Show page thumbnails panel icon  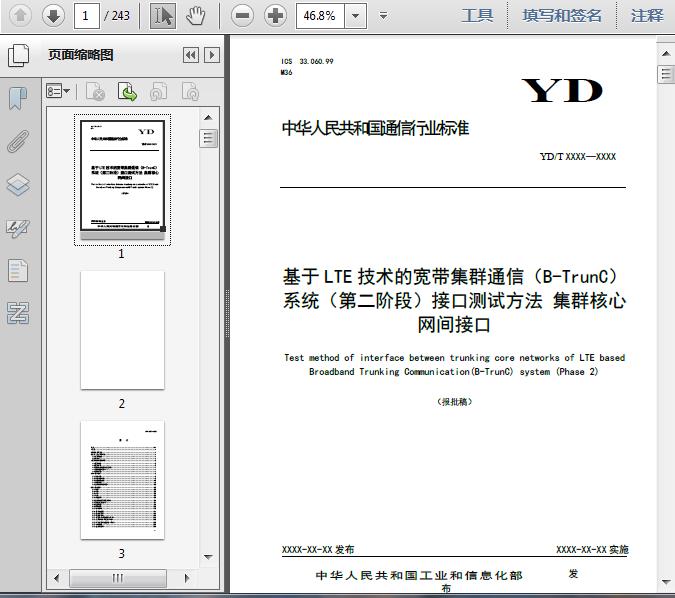point(19,55)
